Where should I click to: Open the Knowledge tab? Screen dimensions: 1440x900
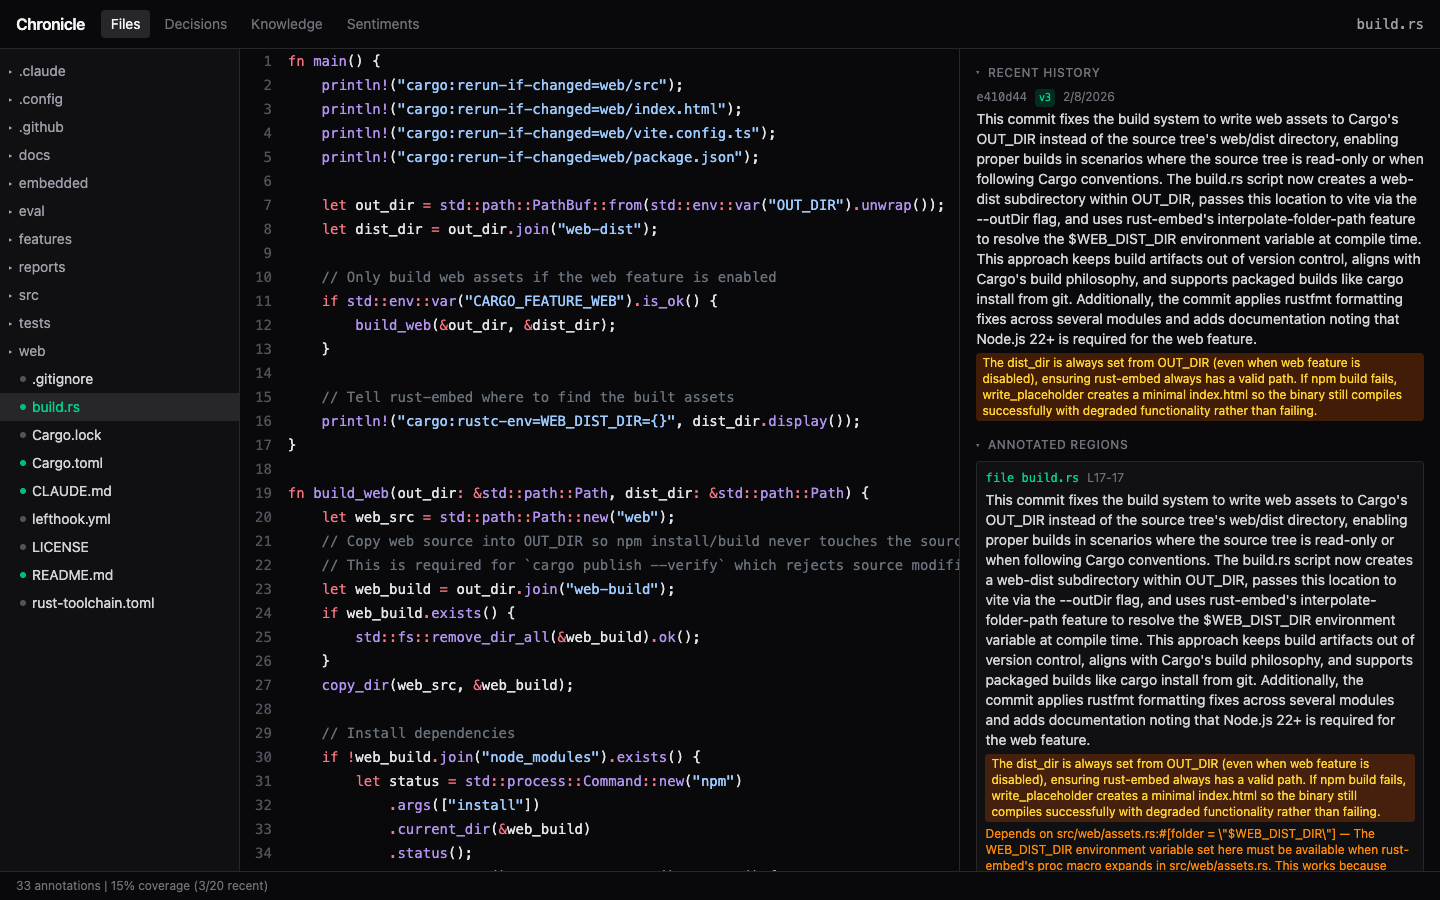point(286,24)
